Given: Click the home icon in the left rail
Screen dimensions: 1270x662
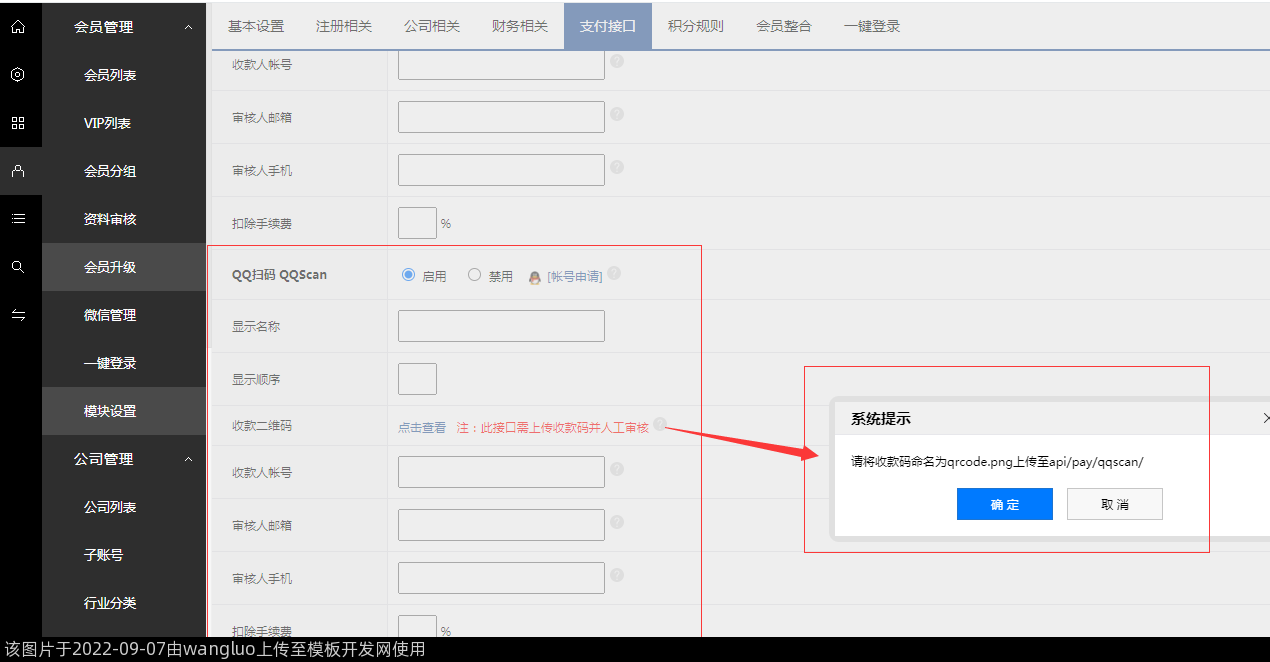Looking at the screenshot, I should pos(18,27).
